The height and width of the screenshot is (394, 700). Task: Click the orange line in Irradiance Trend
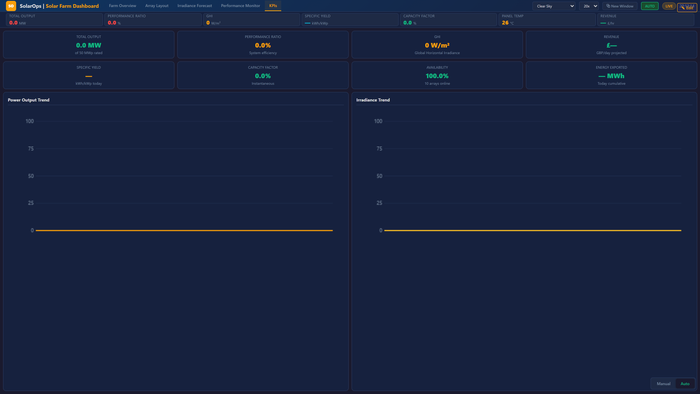pyautogui.click(x=533, y=230)
